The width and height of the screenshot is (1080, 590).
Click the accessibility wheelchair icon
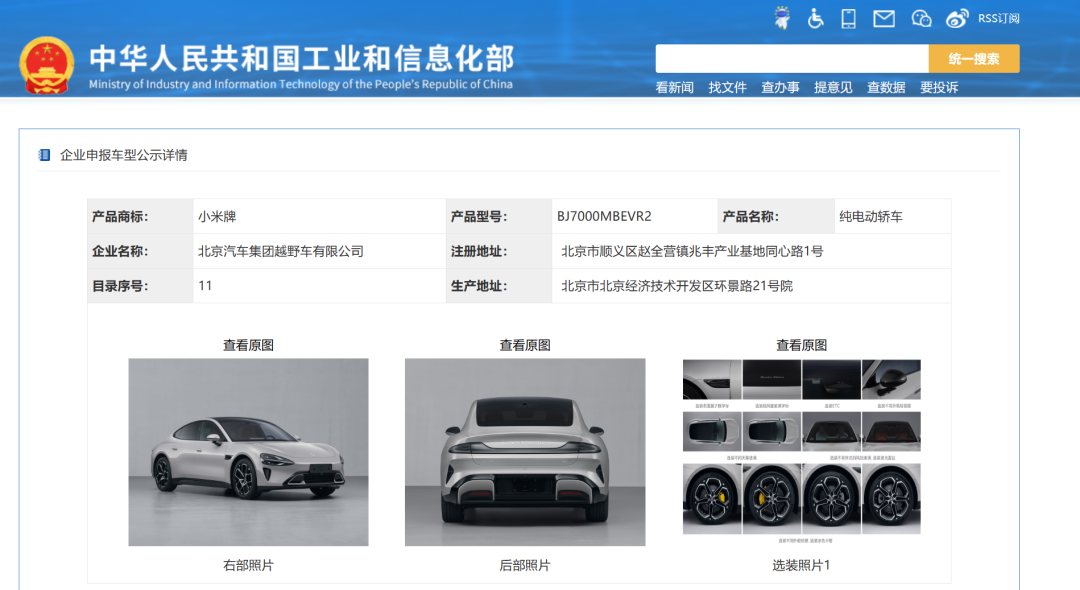click(x=815, y=17)
